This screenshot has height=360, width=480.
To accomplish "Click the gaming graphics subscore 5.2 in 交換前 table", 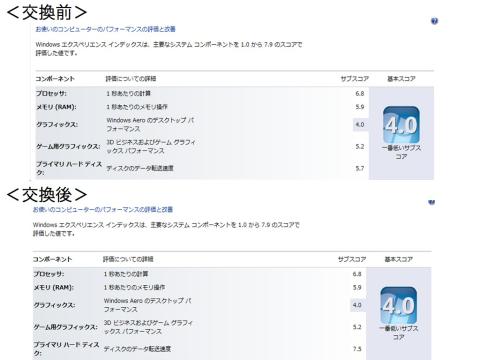I will 360,147.
